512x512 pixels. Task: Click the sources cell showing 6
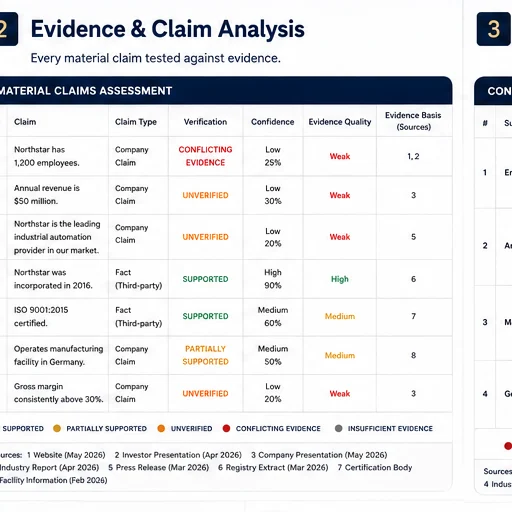[x=413, y=279]
